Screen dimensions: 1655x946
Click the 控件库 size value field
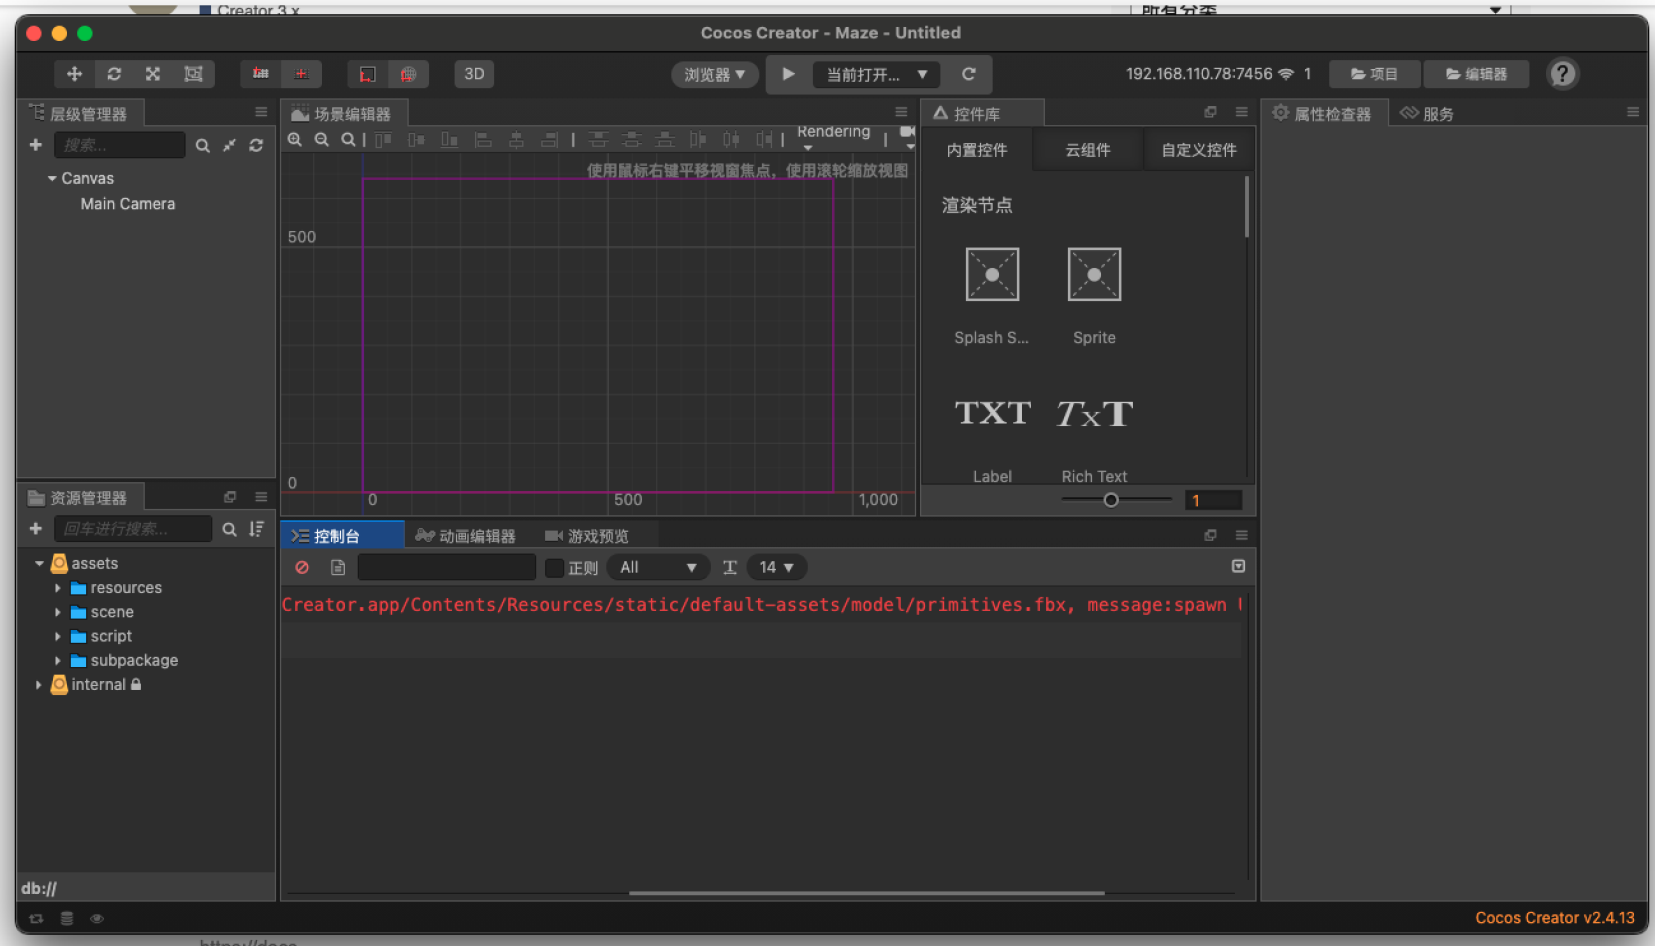coord(1213,500)
